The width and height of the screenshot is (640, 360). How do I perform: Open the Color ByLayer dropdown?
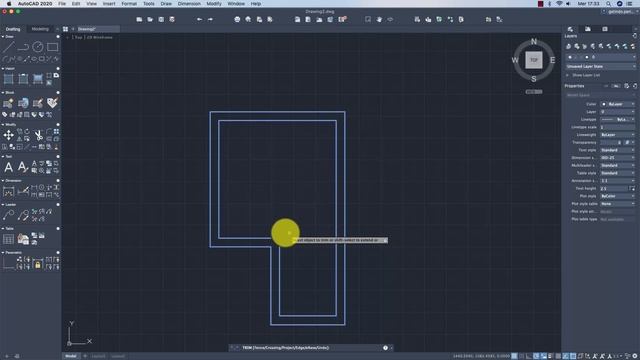tap(618, 104)
